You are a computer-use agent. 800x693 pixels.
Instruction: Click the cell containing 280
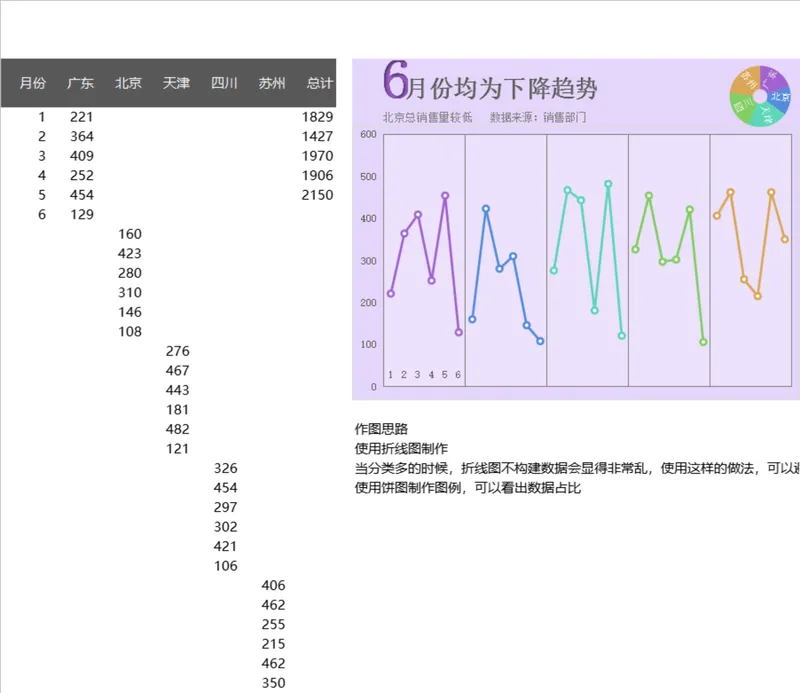[x=130, y=273]
